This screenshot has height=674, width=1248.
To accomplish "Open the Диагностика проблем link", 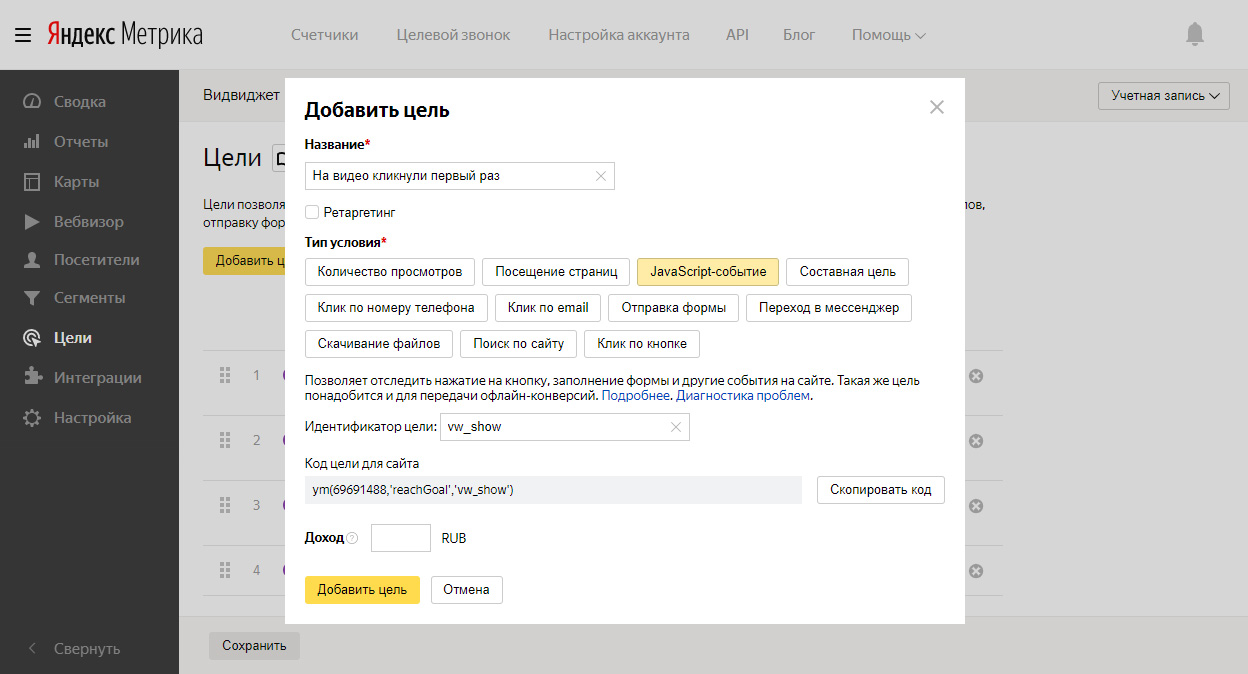I will click(744, 396).
